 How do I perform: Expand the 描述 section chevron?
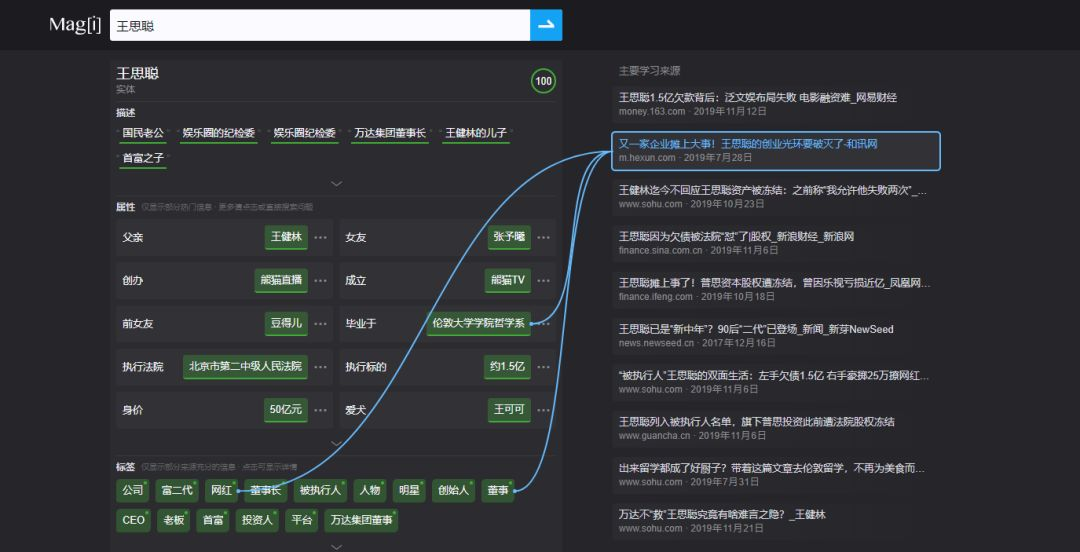click(336, 183)
